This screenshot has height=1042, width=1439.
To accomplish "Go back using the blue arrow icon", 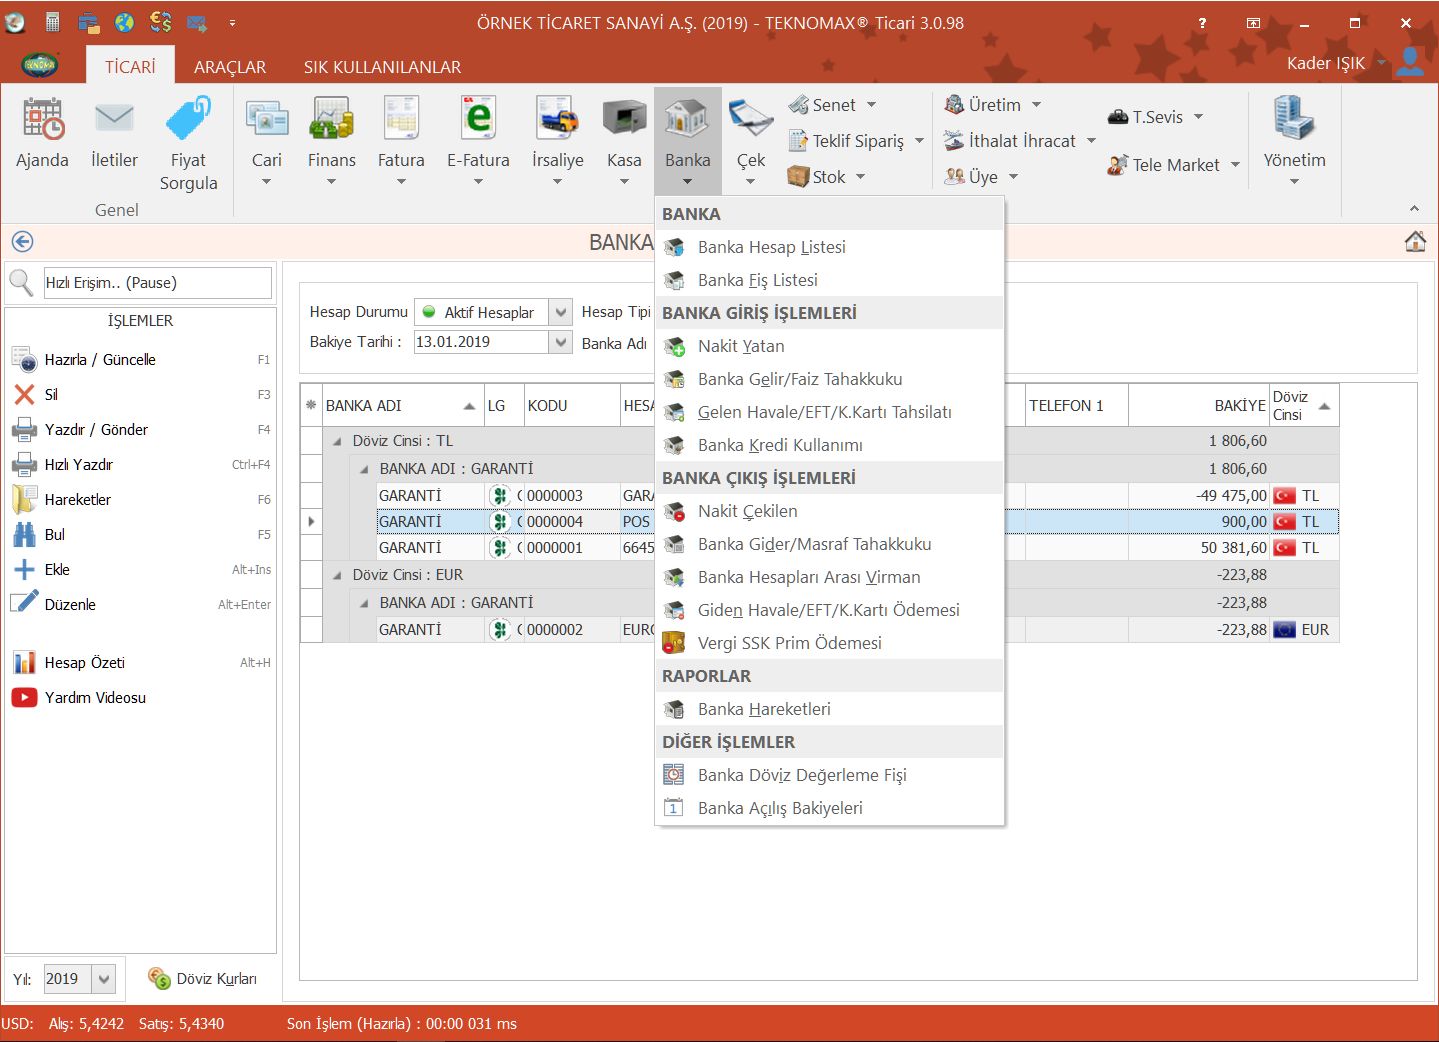I will click(22, 242).
